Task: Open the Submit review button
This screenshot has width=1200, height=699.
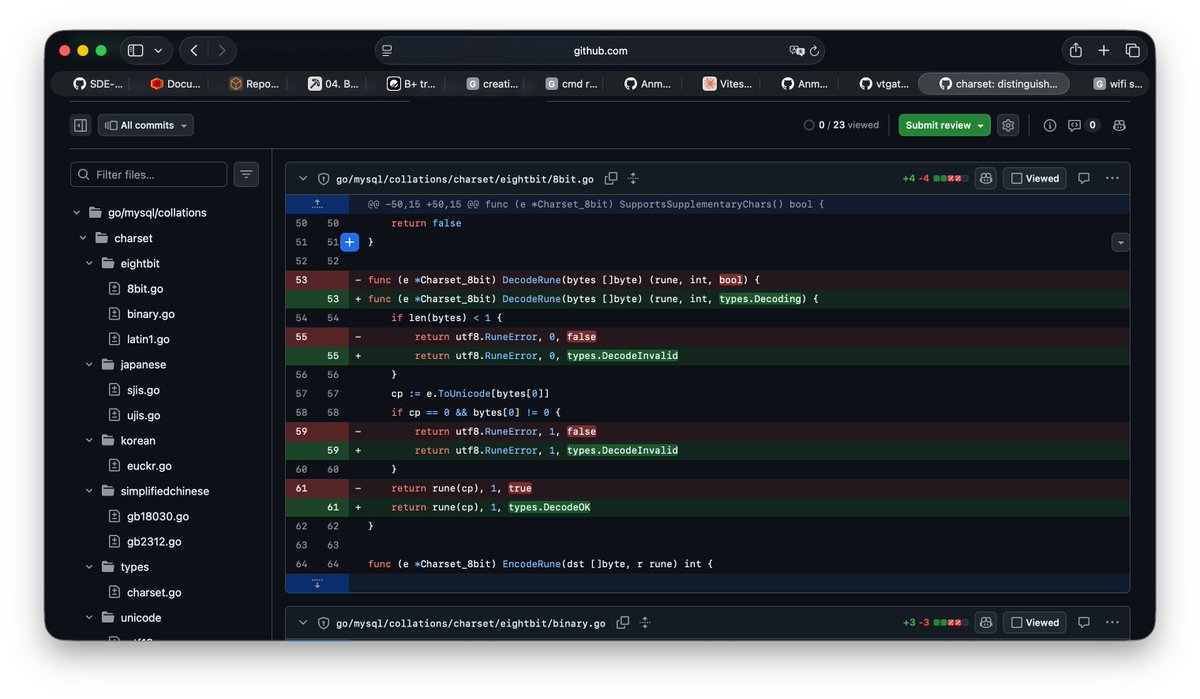Action: click(x=944, y=125)
